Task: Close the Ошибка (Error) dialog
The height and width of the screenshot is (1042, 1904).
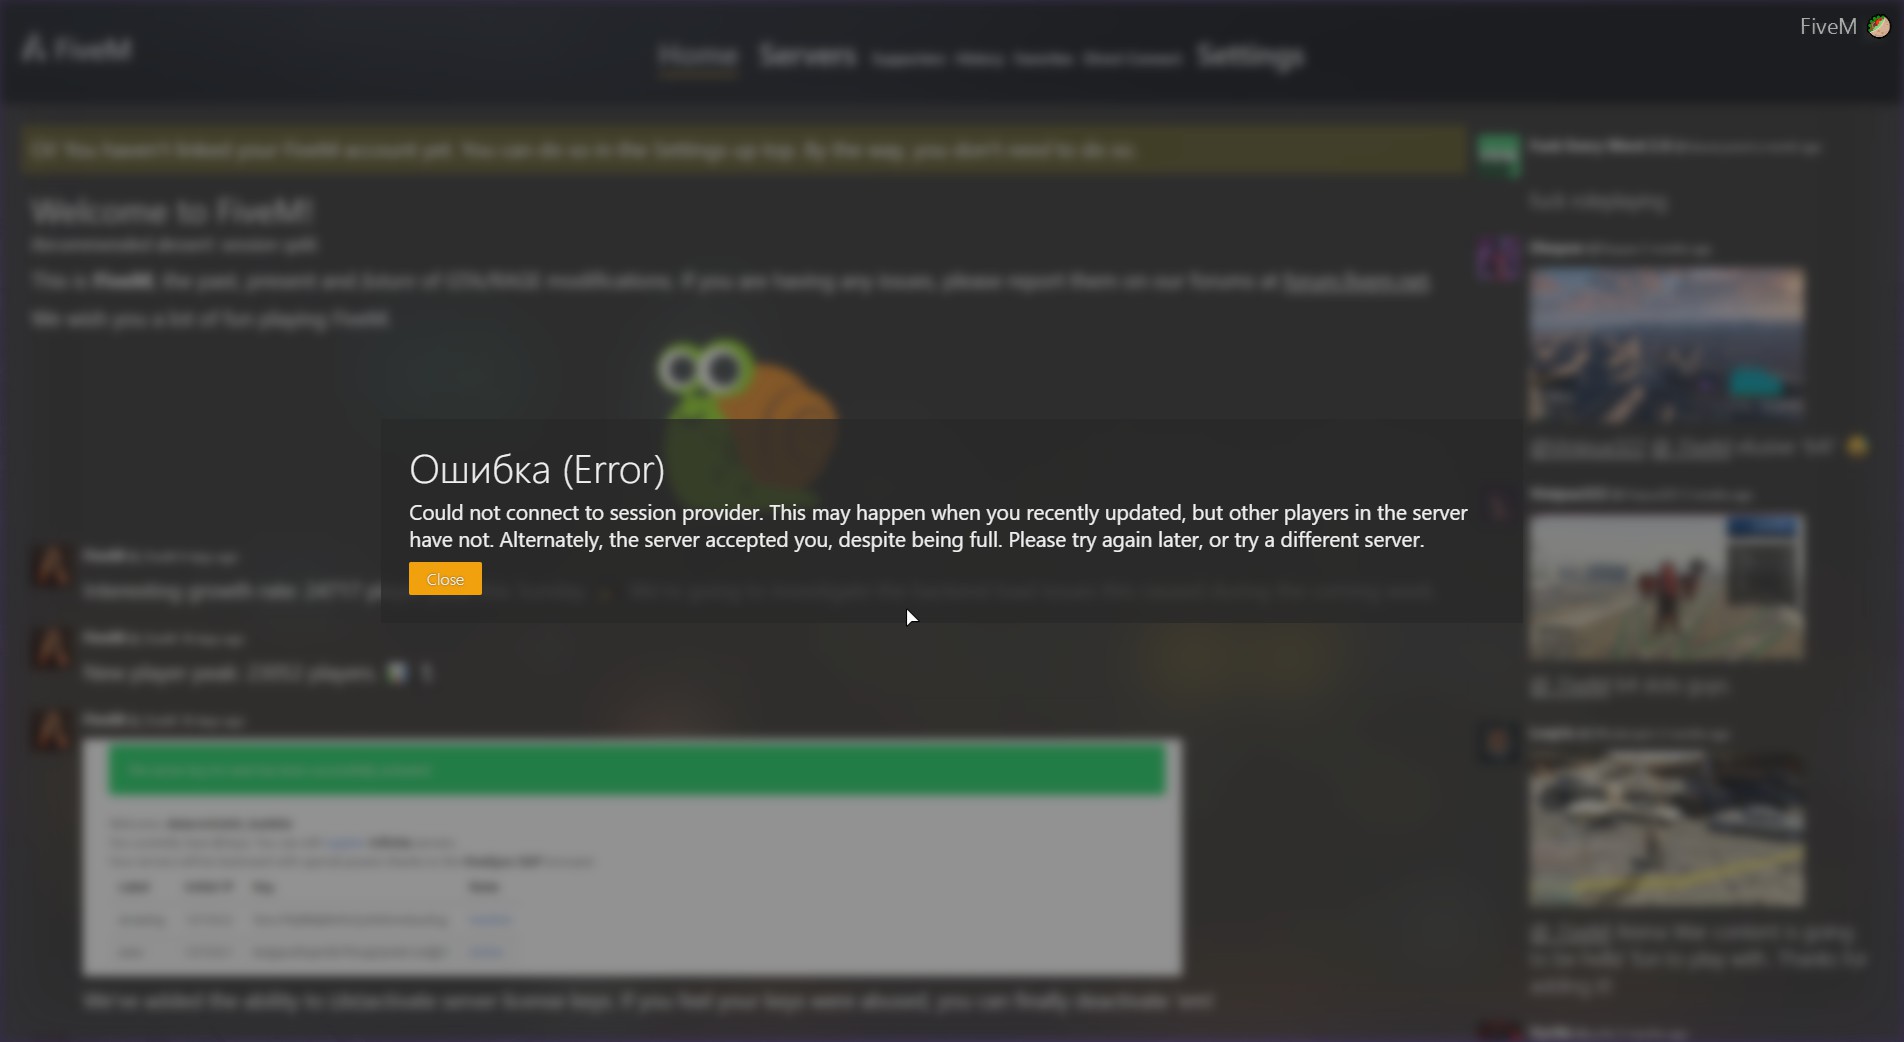Action: [445, 579]
